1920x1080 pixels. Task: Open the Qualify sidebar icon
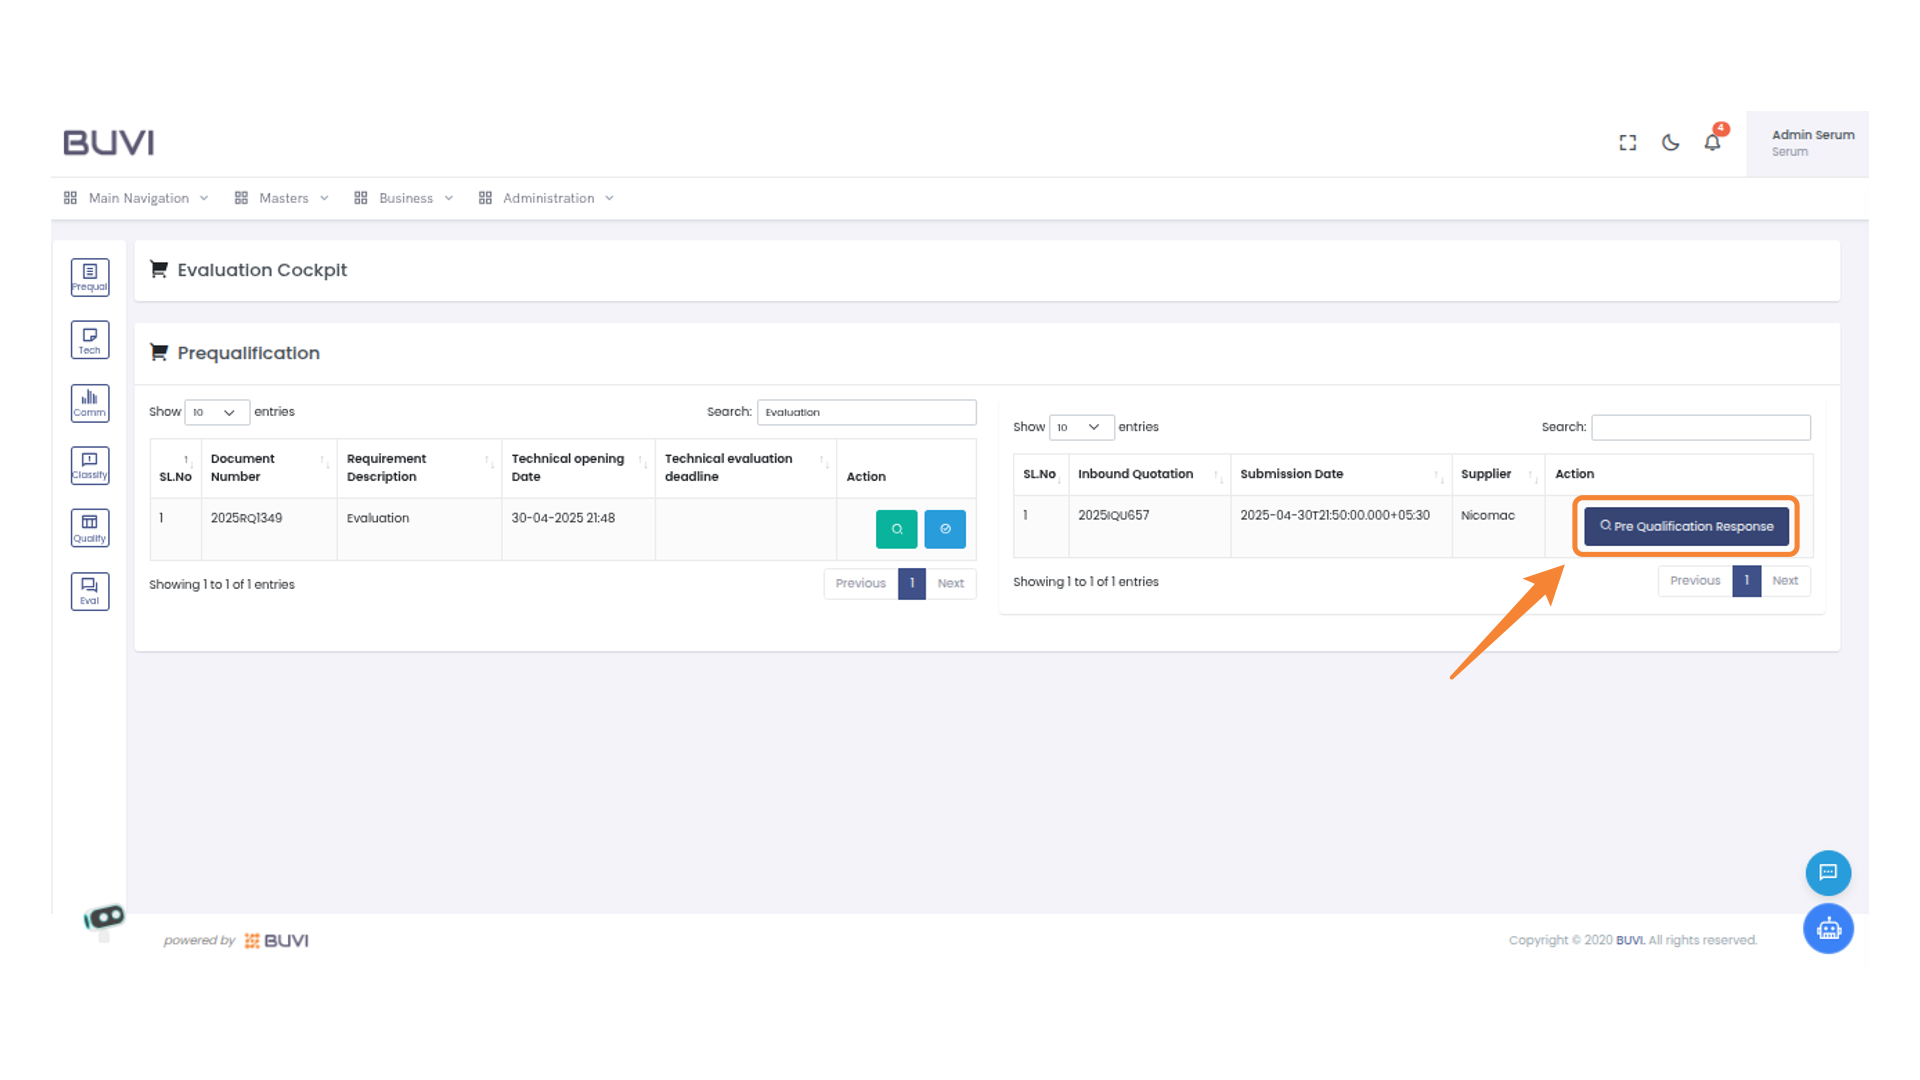(89, 528)
